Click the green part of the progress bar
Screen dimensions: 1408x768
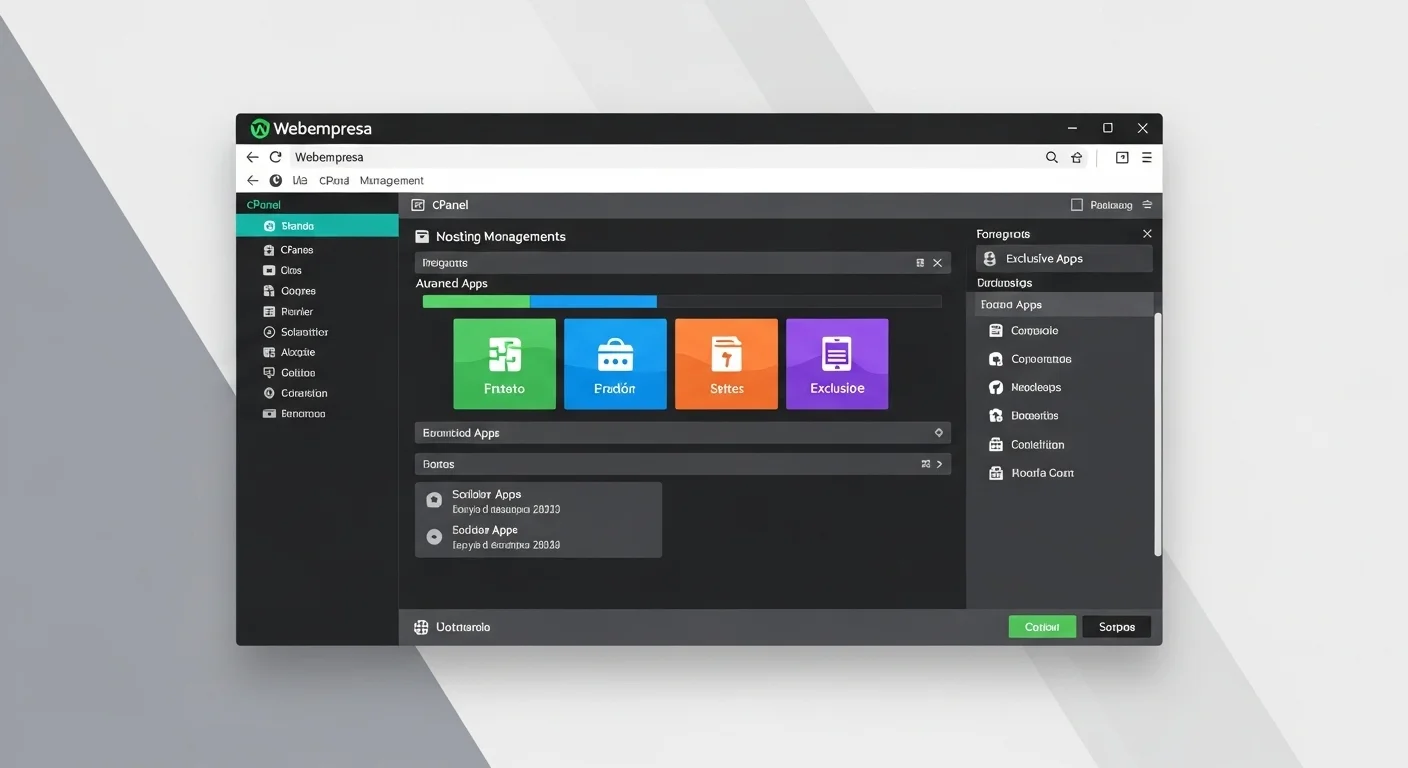(476, 301)
